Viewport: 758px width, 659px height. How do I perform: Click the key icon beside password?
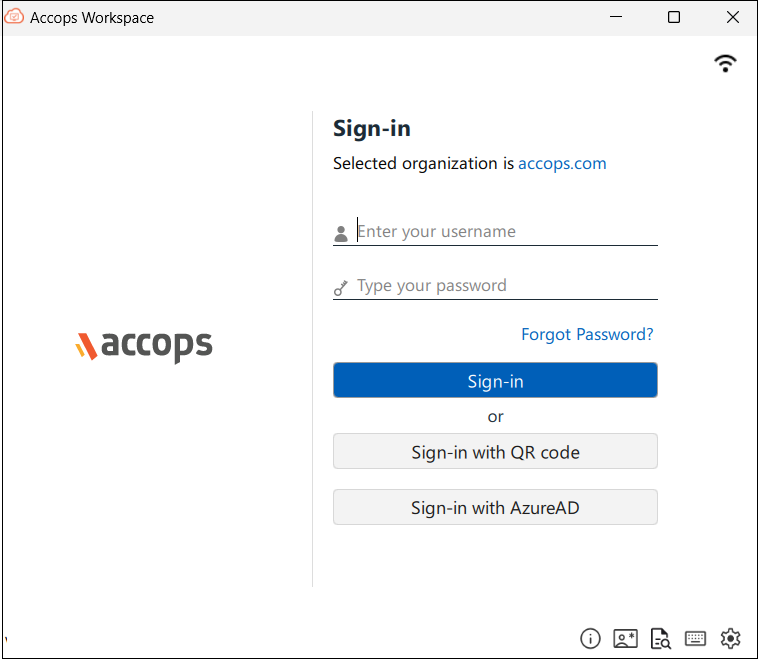341,288
